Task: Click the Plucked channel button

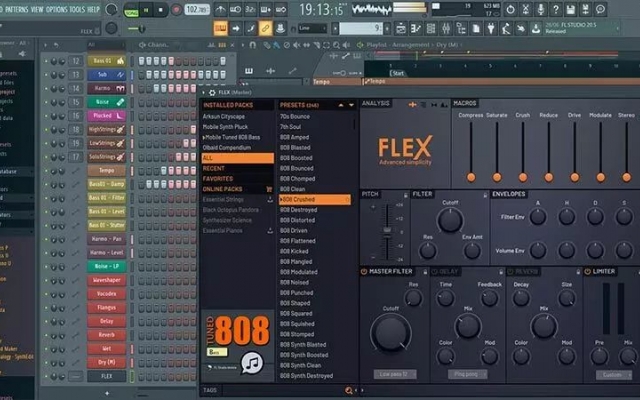Action: click(107, 116)
